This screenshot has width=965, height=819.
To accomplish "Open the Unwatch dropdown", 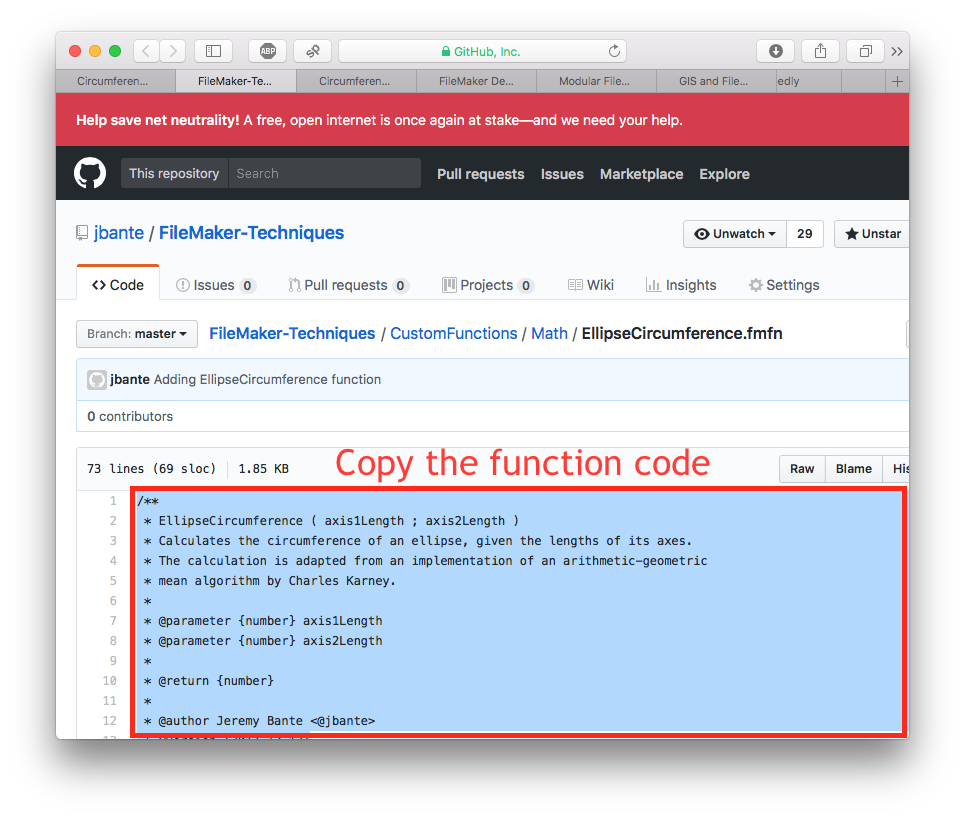I will point(735,234).
